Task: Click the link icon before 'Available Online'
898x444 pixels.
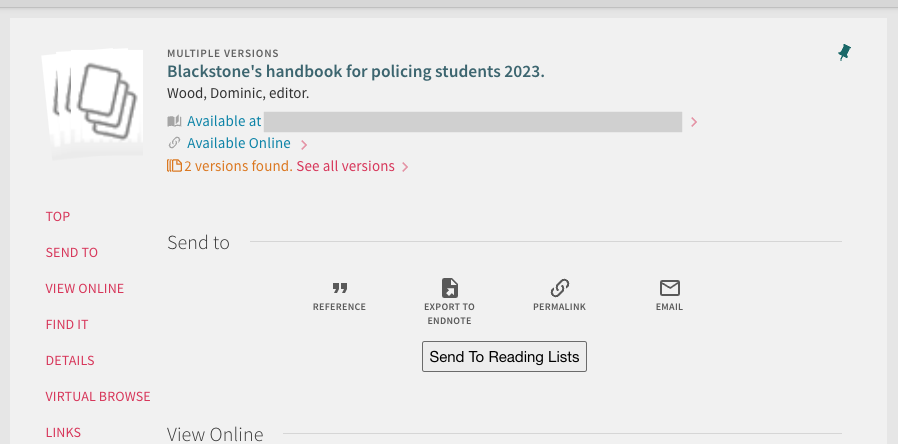Action: click(174, 143)
